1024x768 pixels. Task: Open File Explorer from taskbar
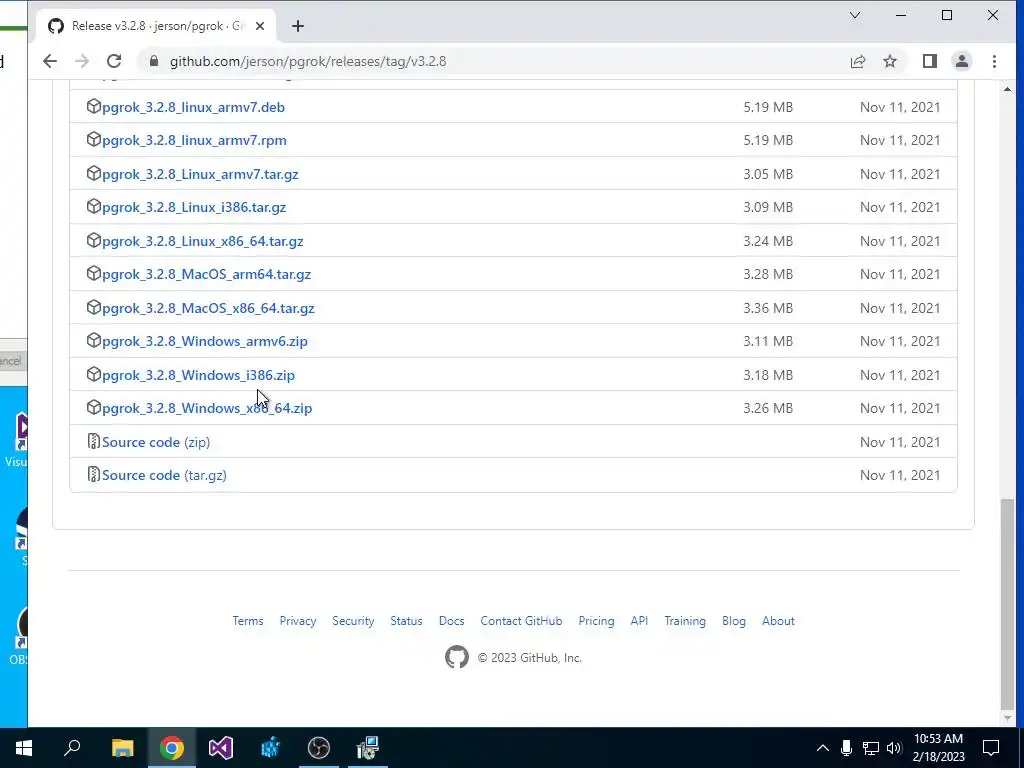tap(122, 748)
